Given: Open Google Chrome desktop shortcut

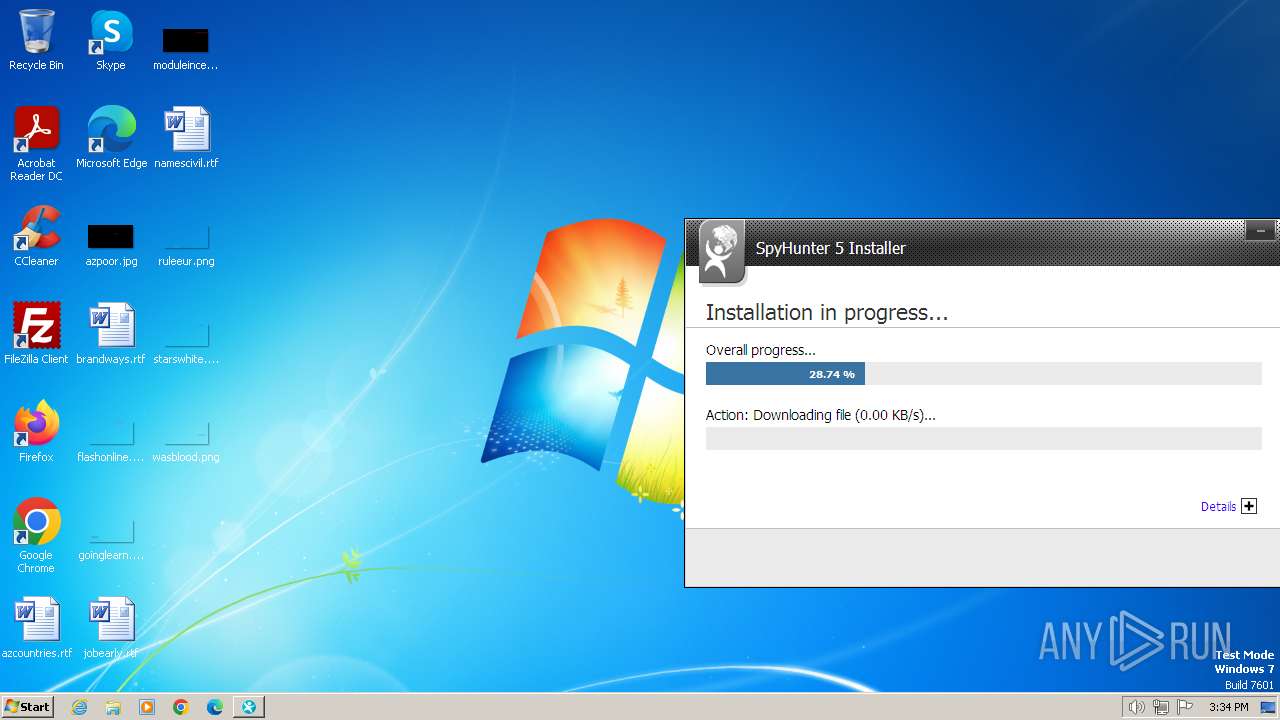Looking at the screenshot, I should click(36, 536).
